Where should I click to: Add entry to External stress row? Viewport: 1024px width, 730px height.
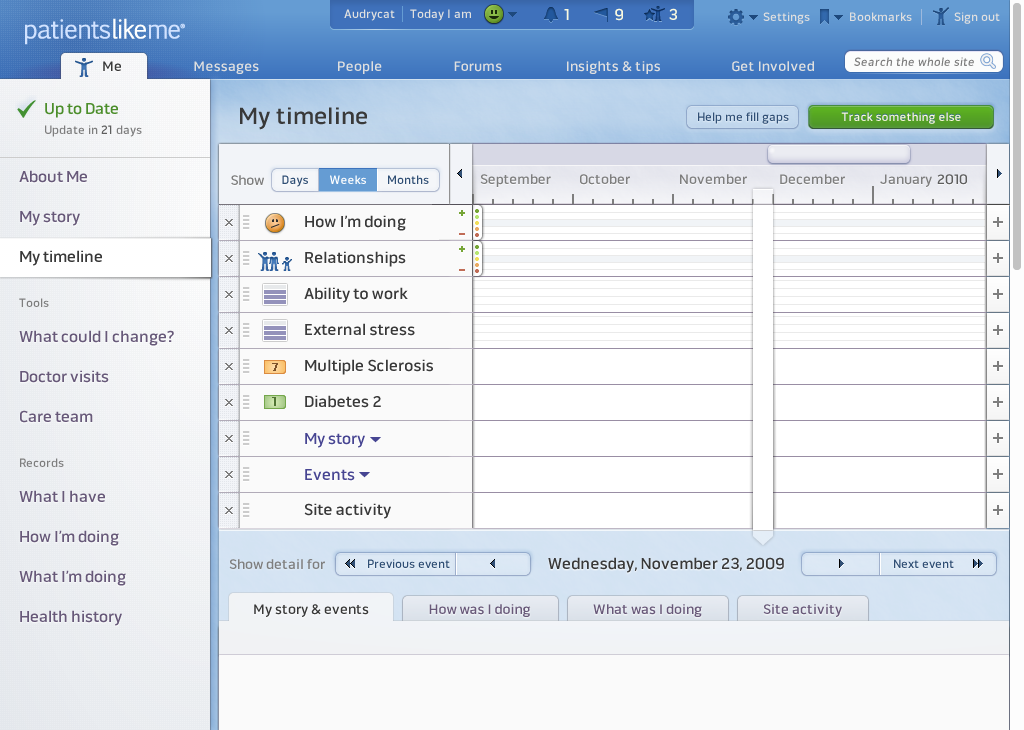pyautogui.click(x=997, y=330)
